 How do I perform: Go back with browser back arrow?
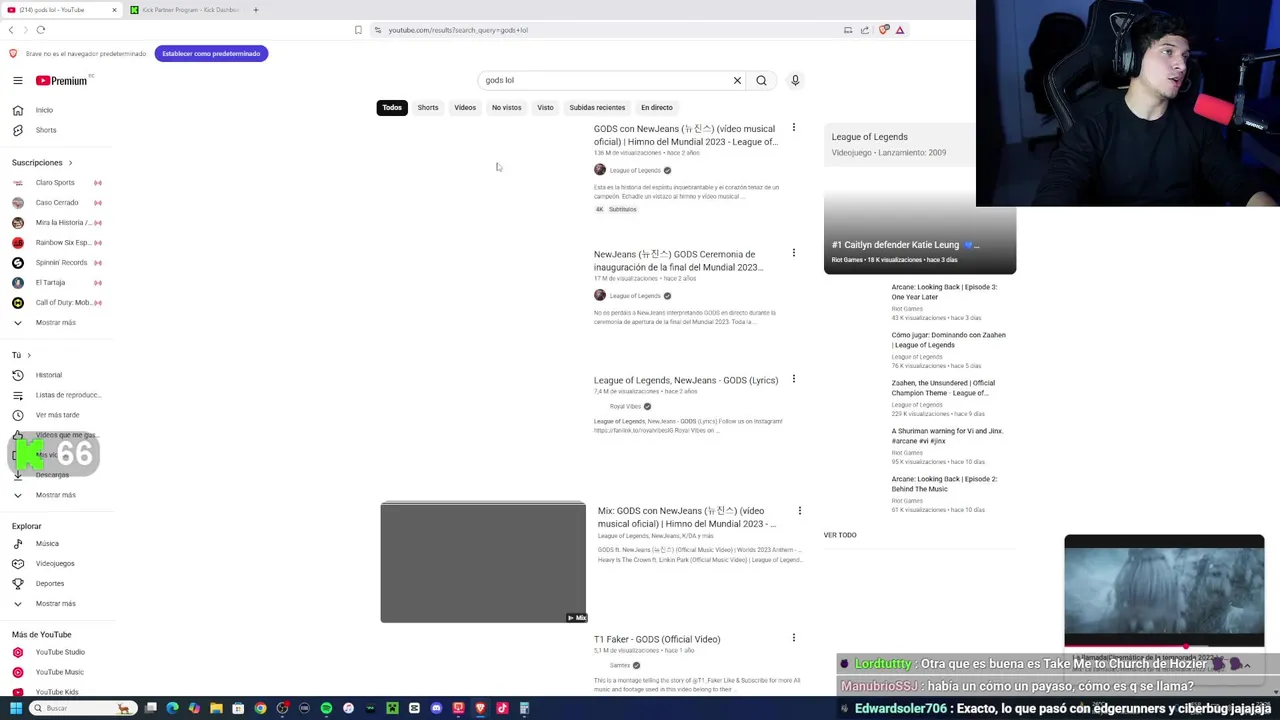tap(11, 30)
